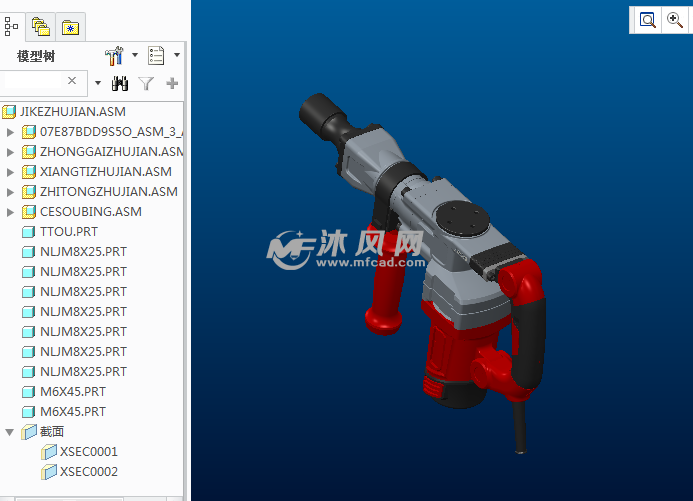Click the tree display list icon
This screenshot has height=501, width=693.
click(x=156, y=56)
